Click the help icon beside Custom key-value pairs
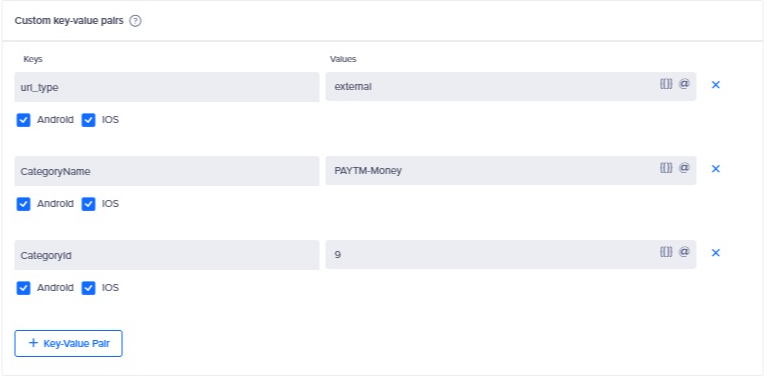Viewport: 768px width, 380px height. [x=135, y=21]
